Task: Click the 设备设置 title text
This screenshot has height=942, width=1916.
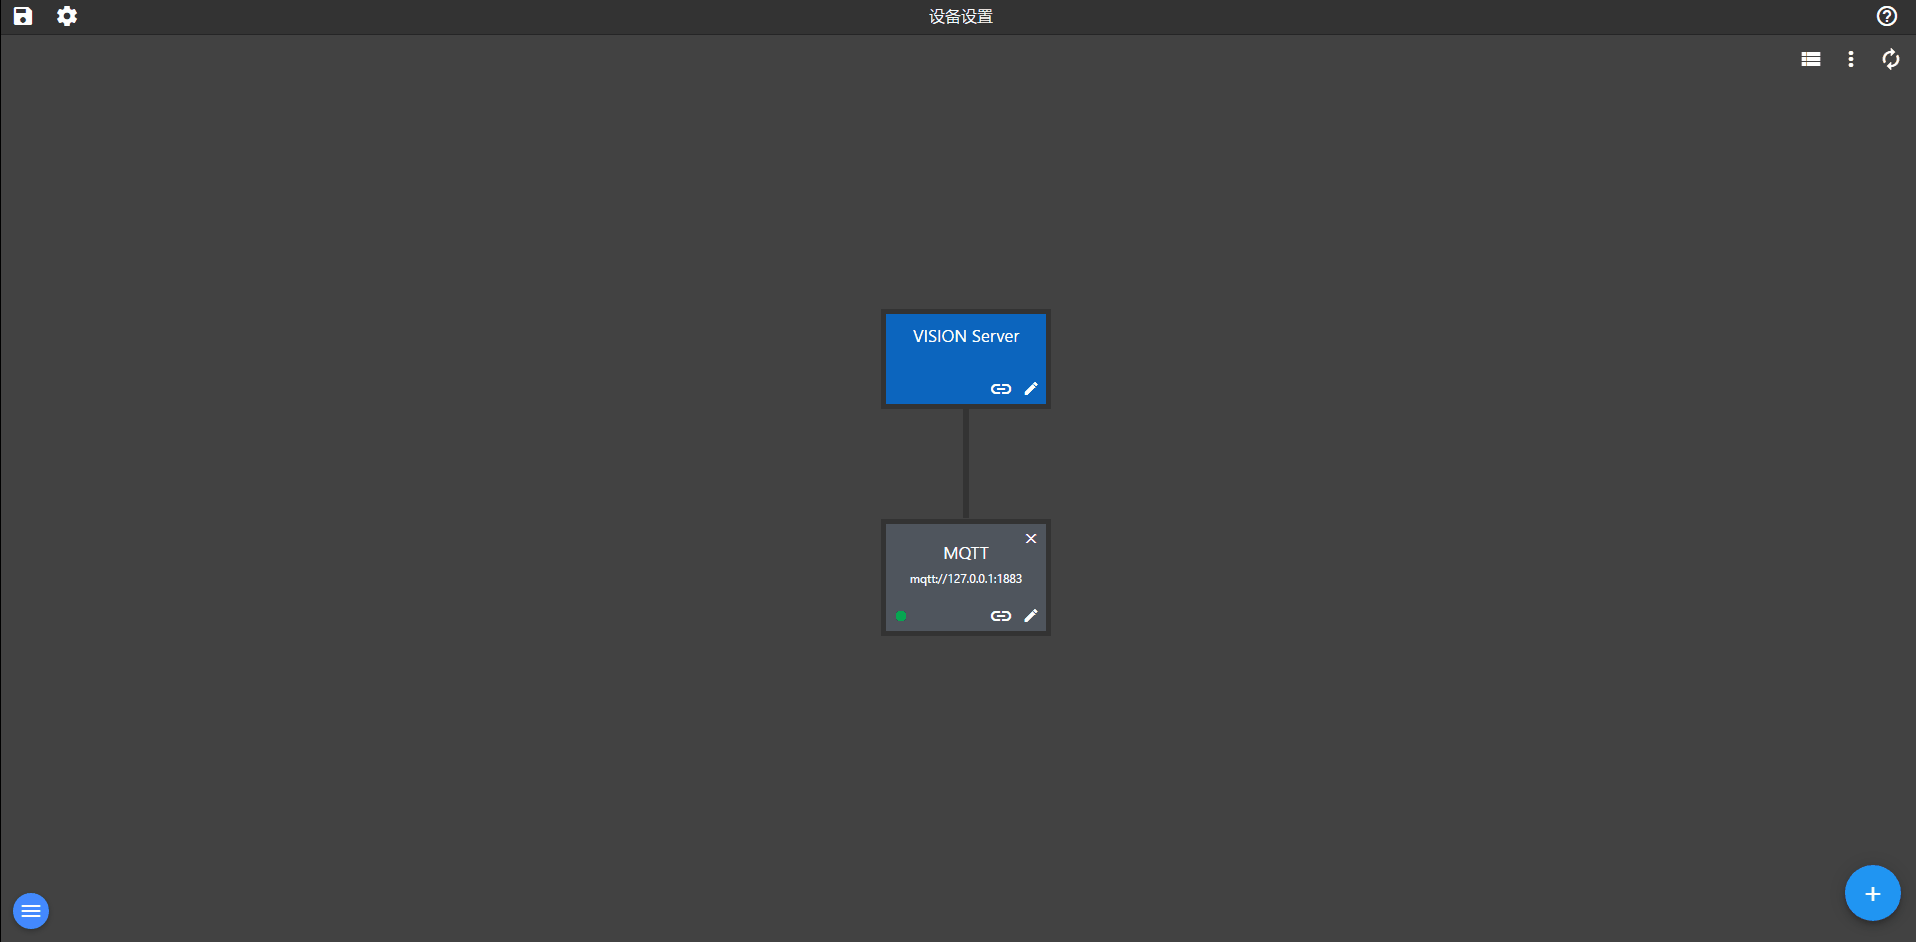Action: (961, 16)
